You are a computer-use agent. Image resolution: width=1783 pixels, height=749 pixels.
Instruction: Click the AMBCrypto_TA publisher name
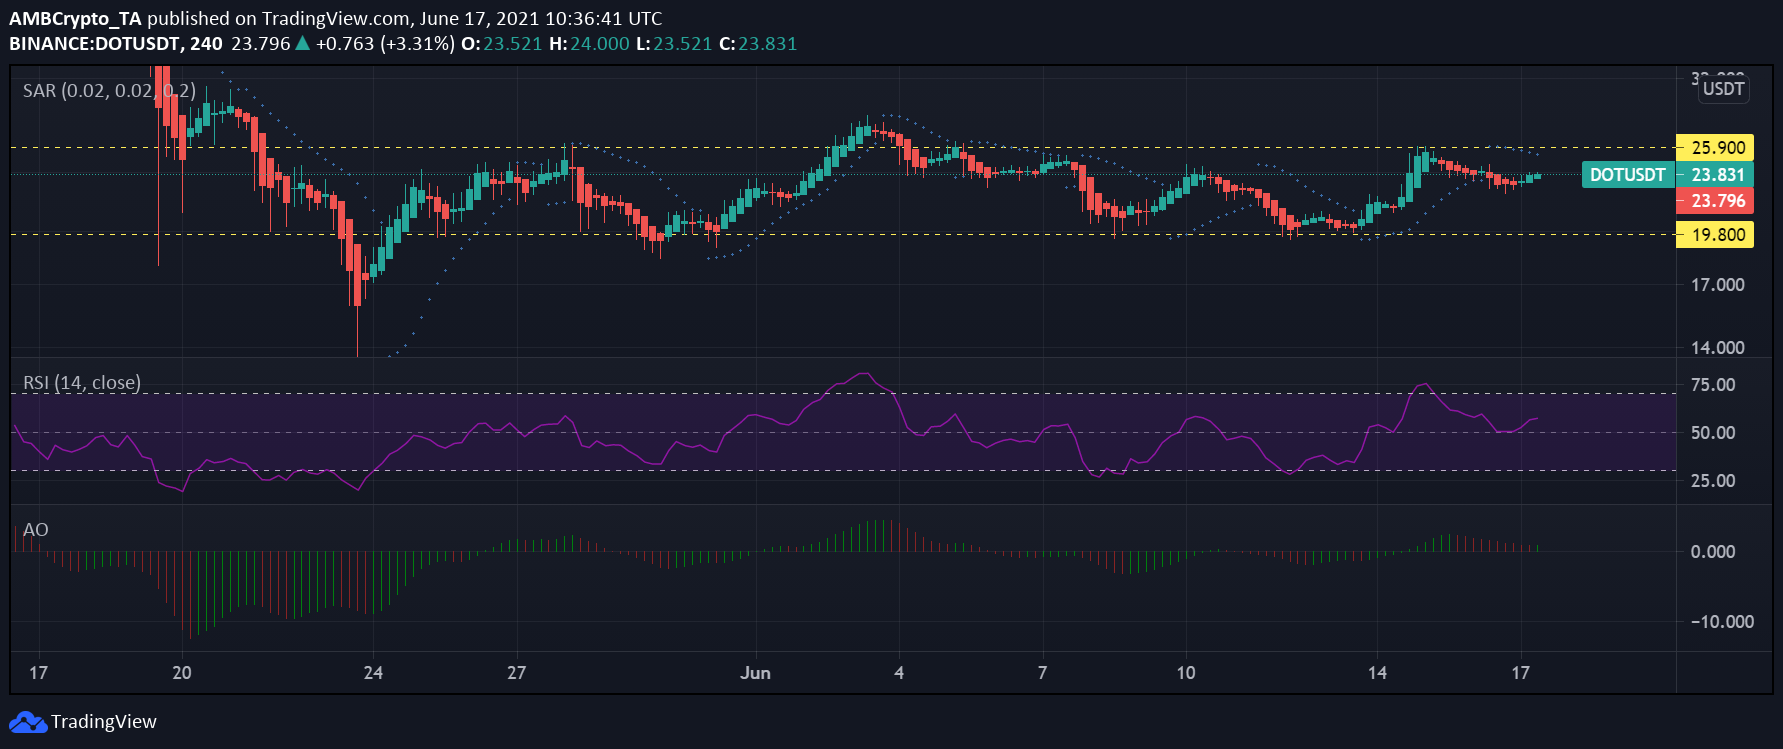pos(75,19)
